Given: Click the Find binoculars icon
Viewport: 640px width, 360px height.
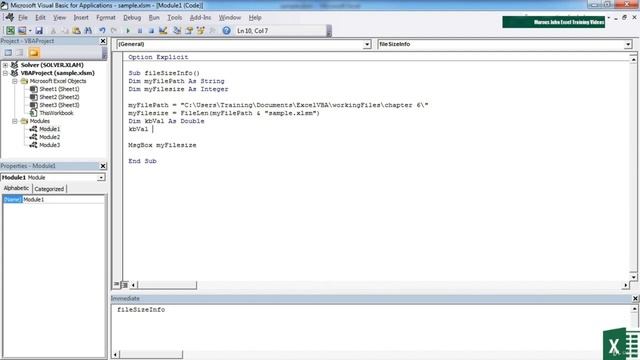Looking at the screenshot, I should click(88, 31).
